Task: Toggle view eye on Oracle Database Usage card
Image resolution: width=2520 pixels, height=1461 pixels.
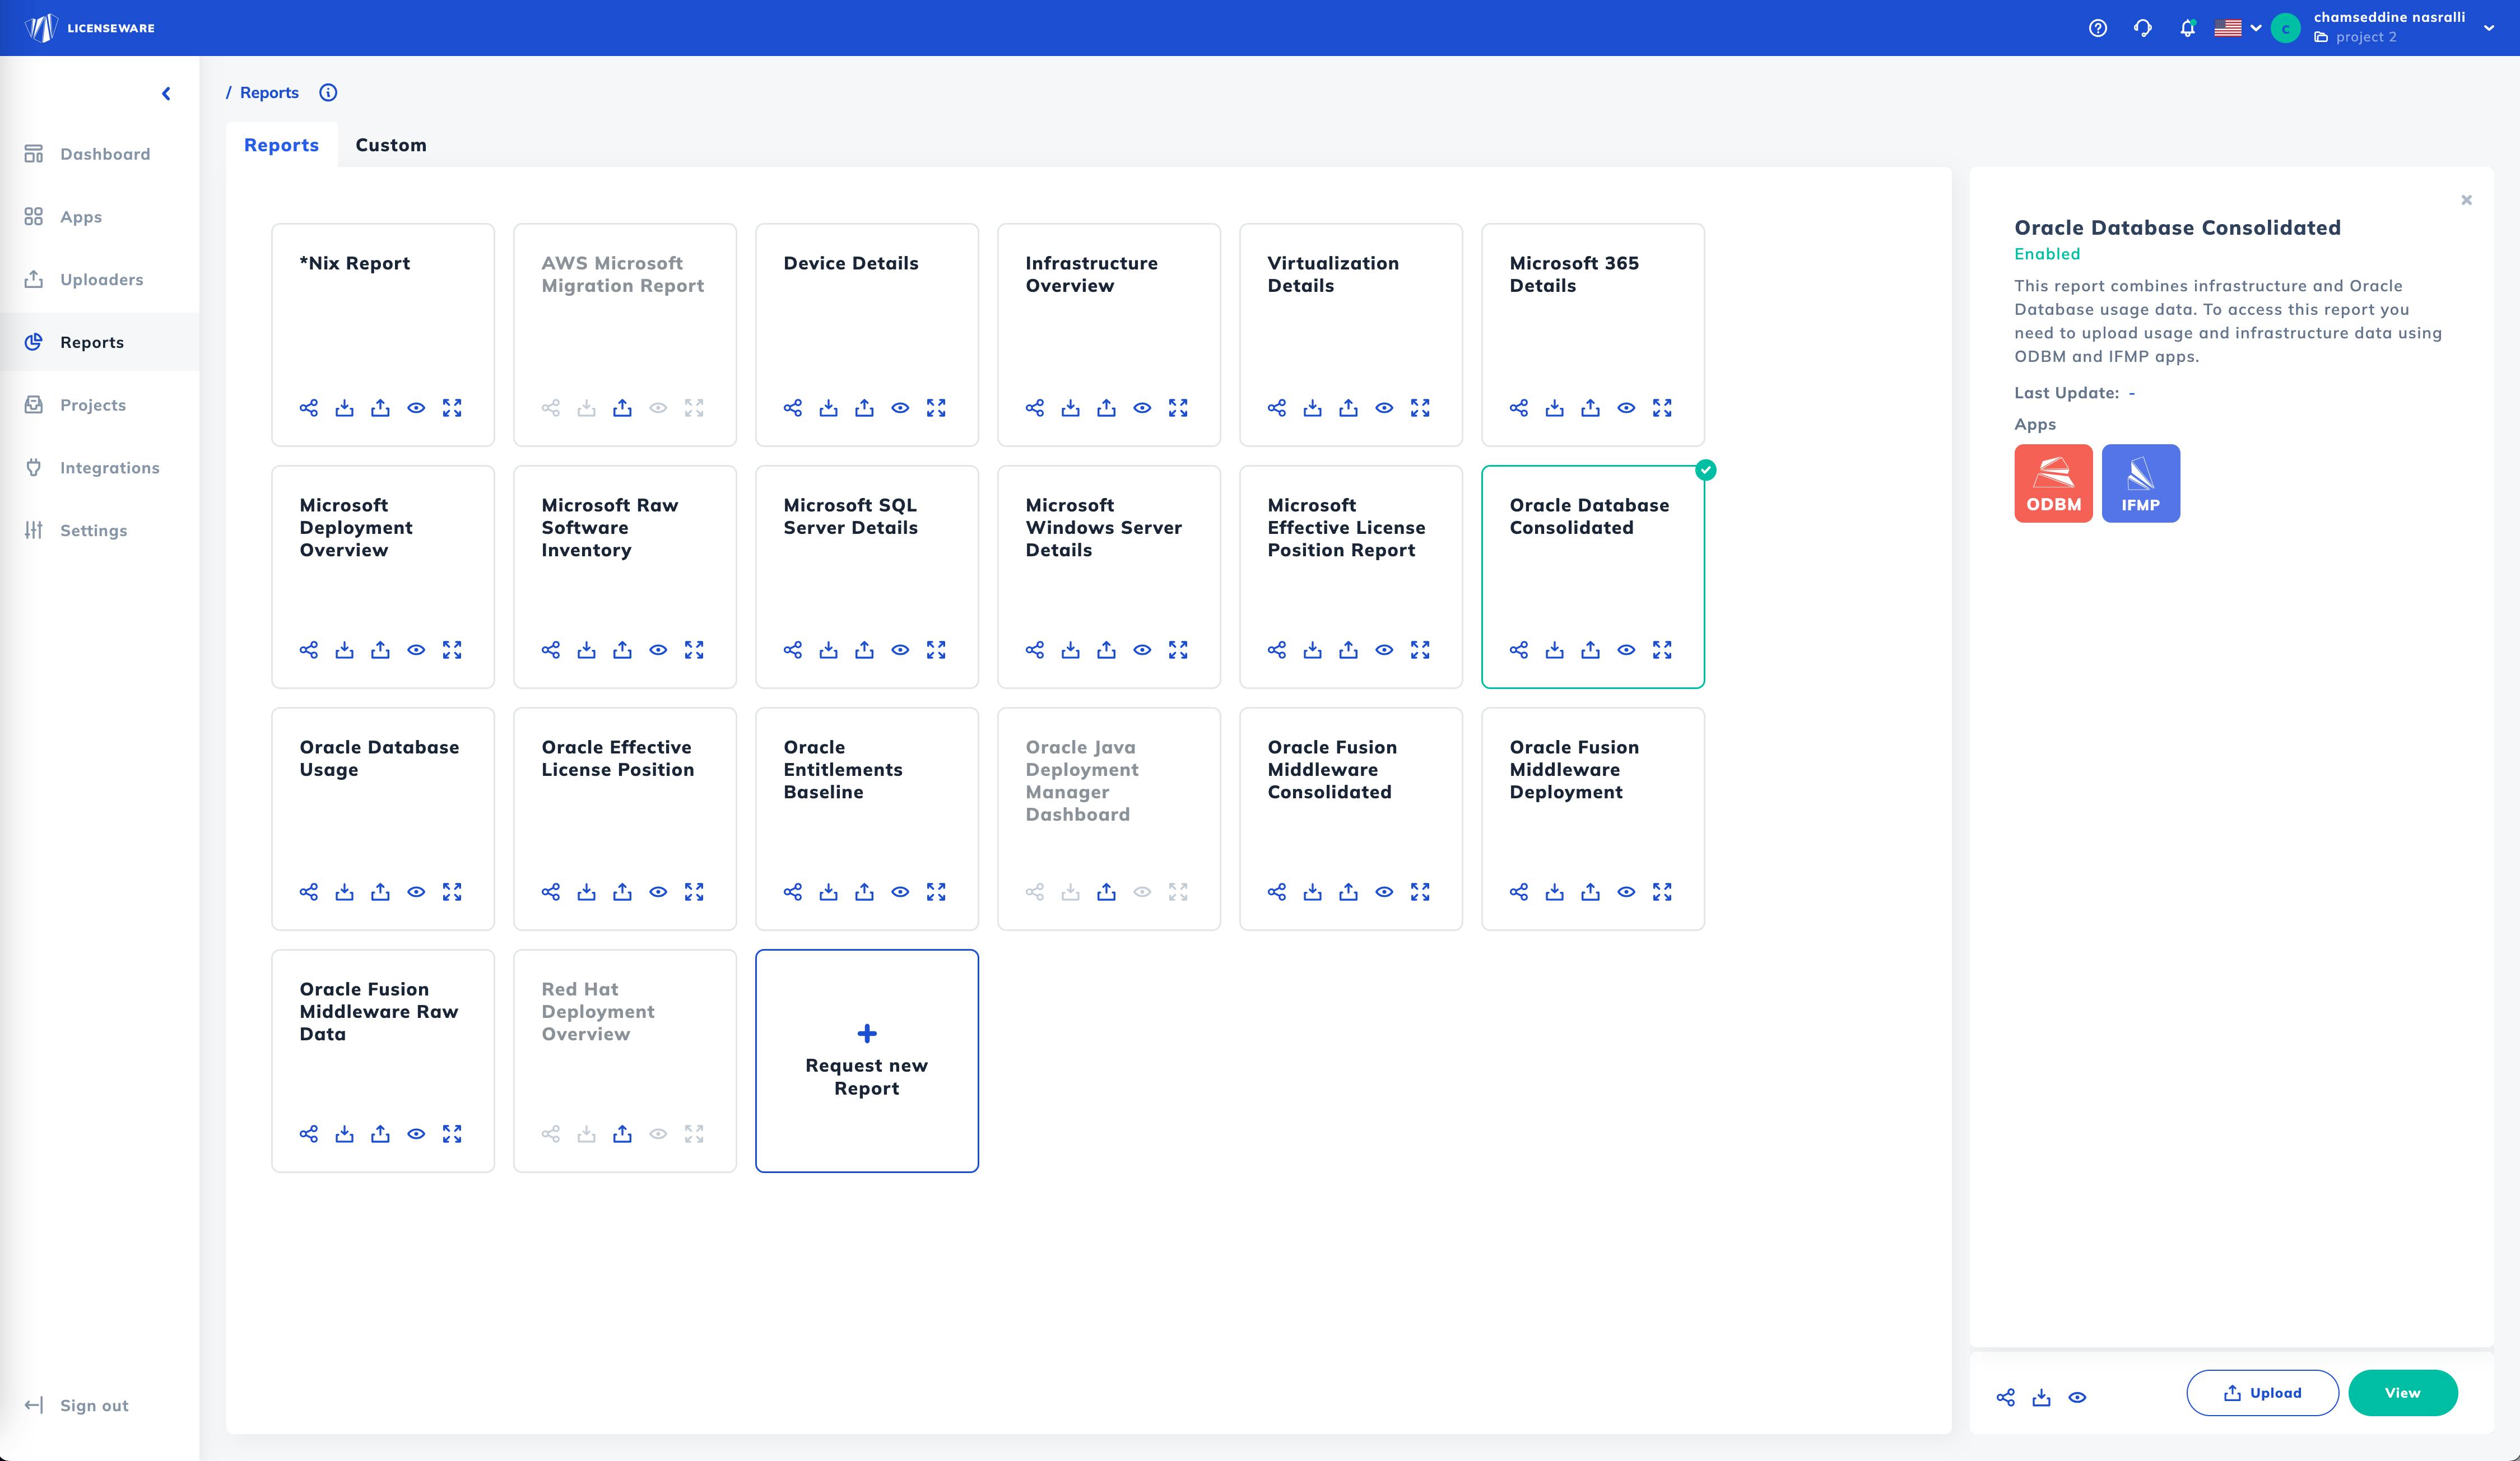Action: pos(416,892)
